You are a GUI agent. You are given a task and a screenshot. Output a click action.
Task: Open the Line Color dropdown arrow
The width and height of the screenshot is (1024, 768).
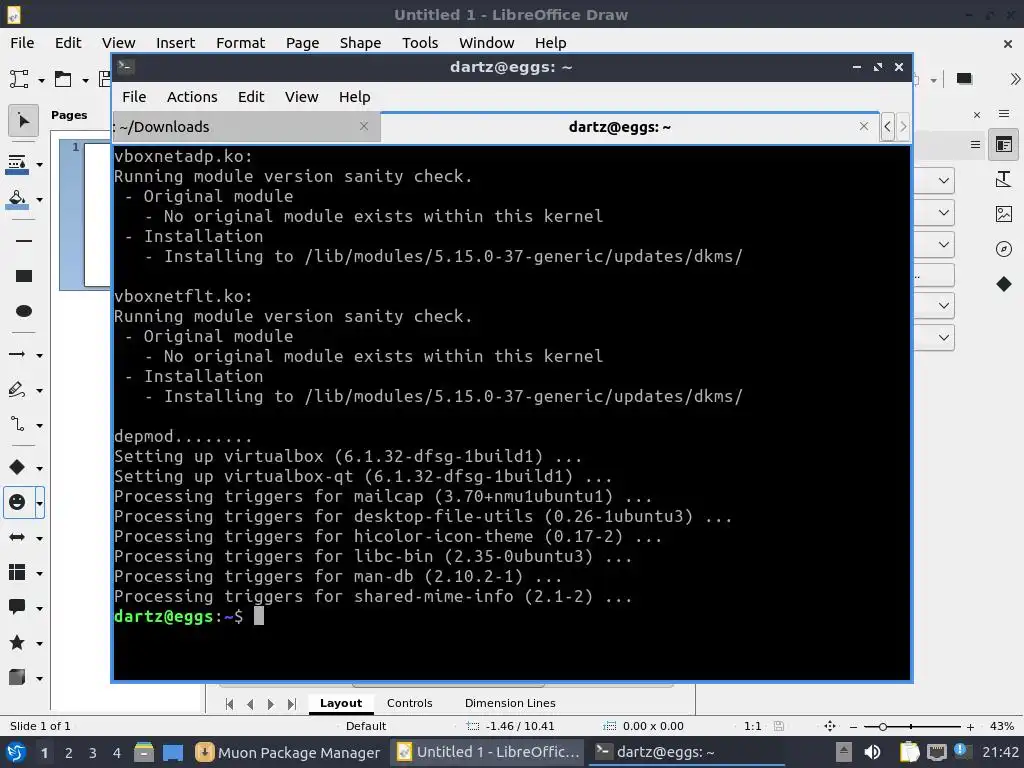click(x=39, y=165)
